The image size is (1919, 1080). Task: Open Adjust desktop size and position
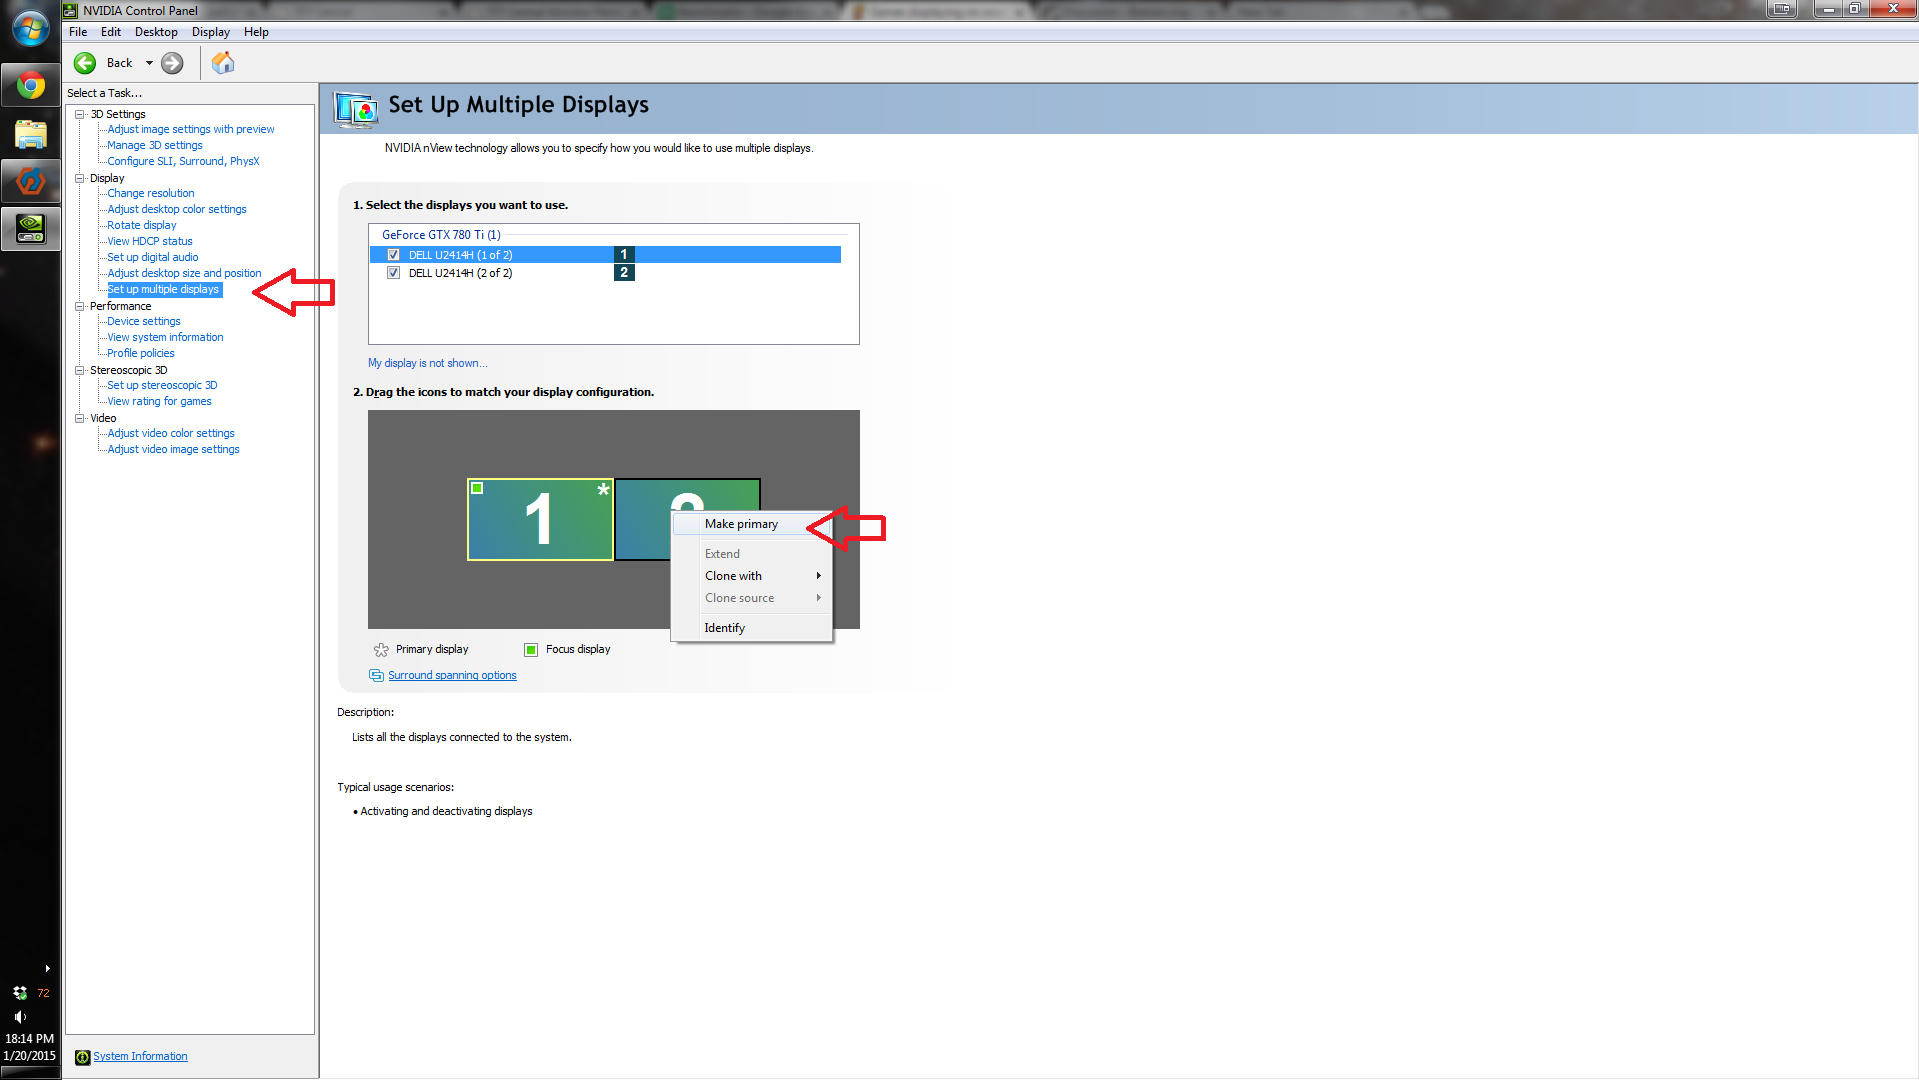coord(184,274)
